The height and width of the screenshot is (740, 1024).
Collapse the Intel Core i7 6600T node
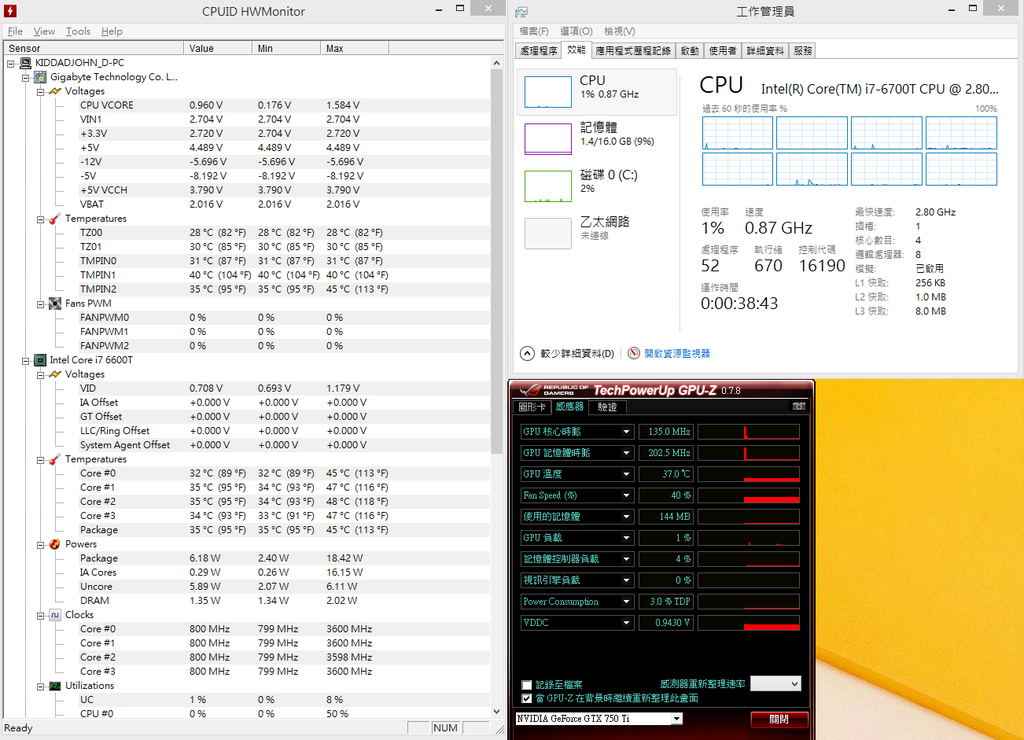click(x=25, y=361)
